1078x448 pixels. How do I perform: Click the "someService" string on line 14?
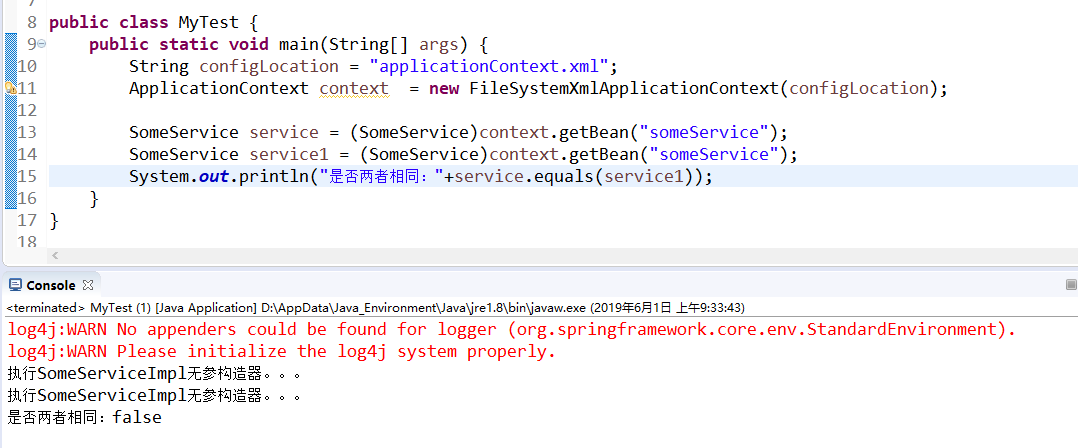click(714, 155)
